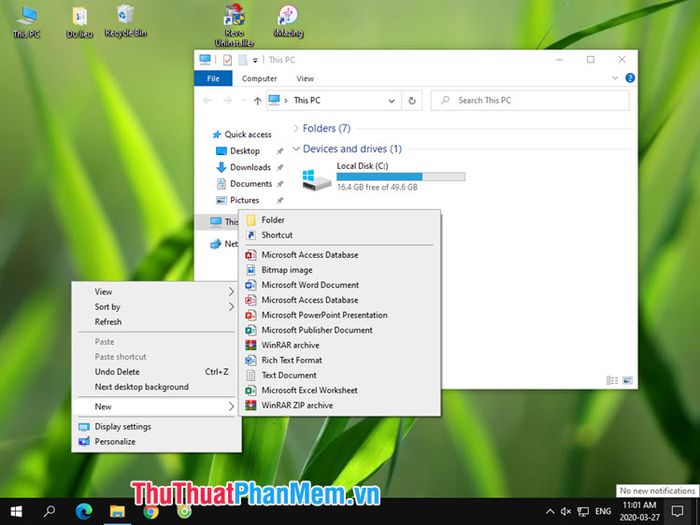The width and height of the screenshot is (700, 525).
Task: Expand the Folders (7) group
Action: pos(296,129)
